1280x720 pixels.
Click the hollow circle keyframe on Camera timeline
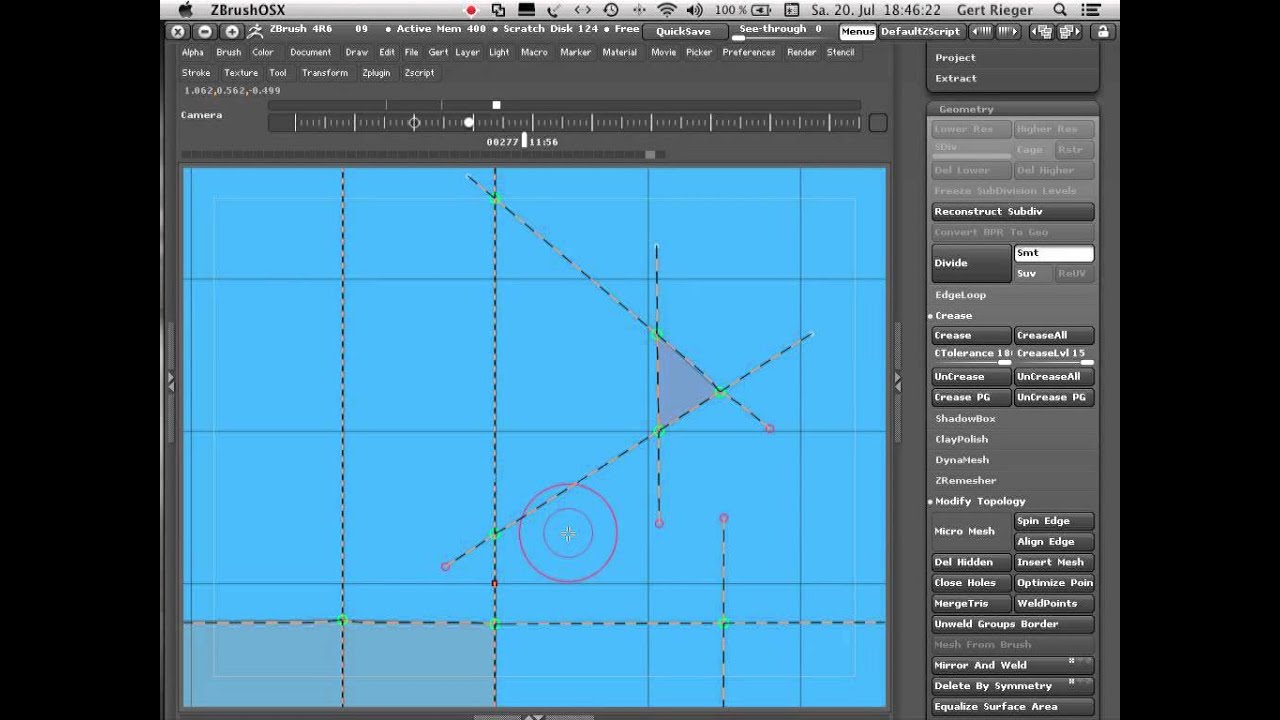[x=415, y=123]
